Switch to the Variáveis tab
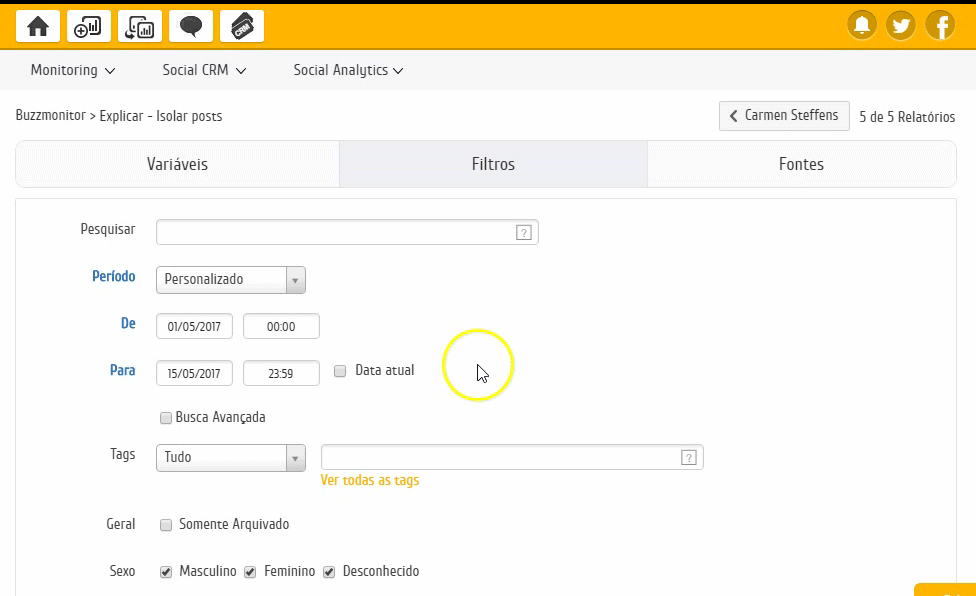Image resolution: width=976 pixels, height=596 pixels. click(177, 164)
